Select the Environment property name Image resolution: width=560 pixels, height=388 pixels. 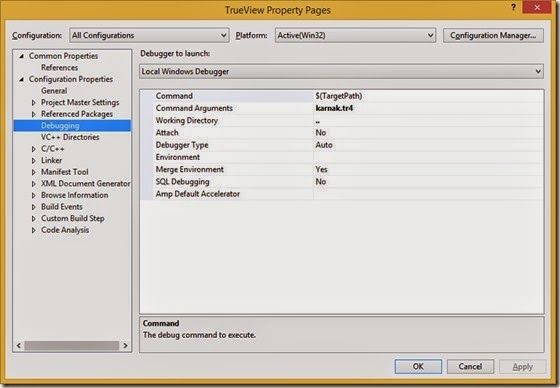(x=178, y=157)
